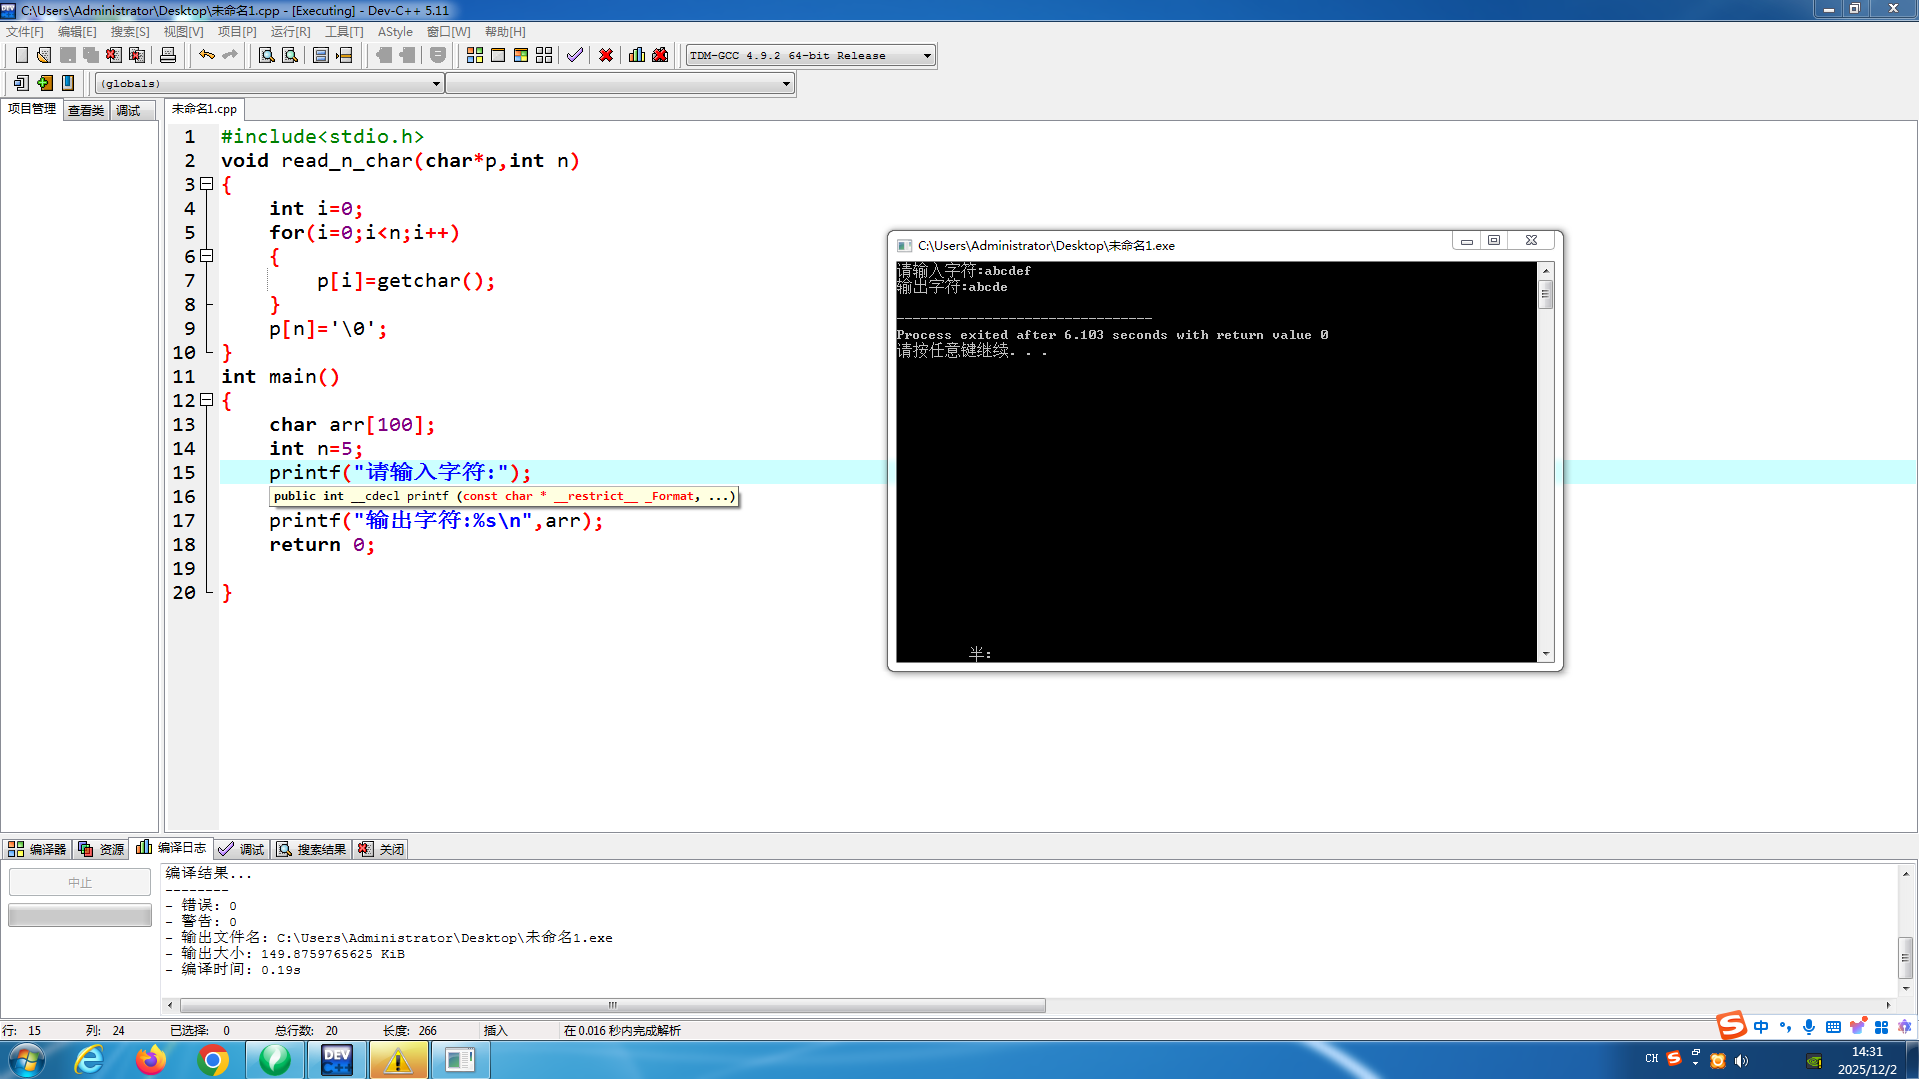
Task: Click the Sogou voice input microphone
Action: (x=1809, y=1027)
